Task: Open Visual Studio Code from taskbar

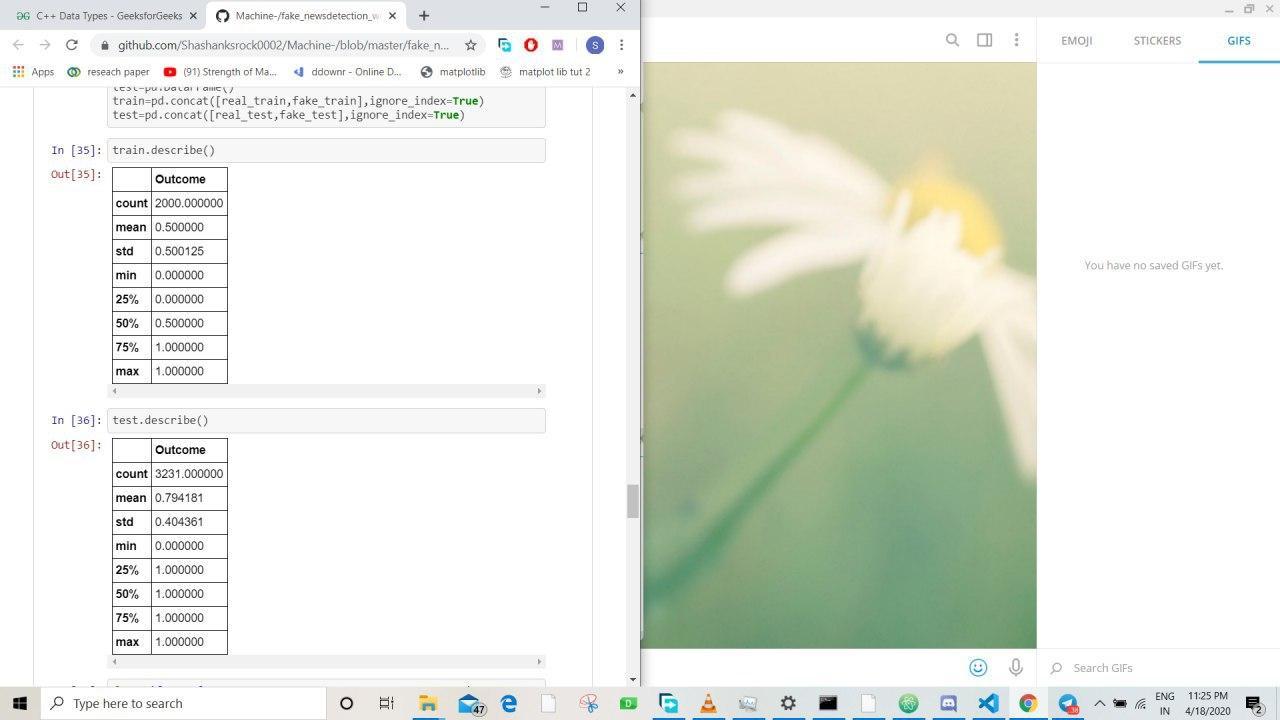Action: 988,703
